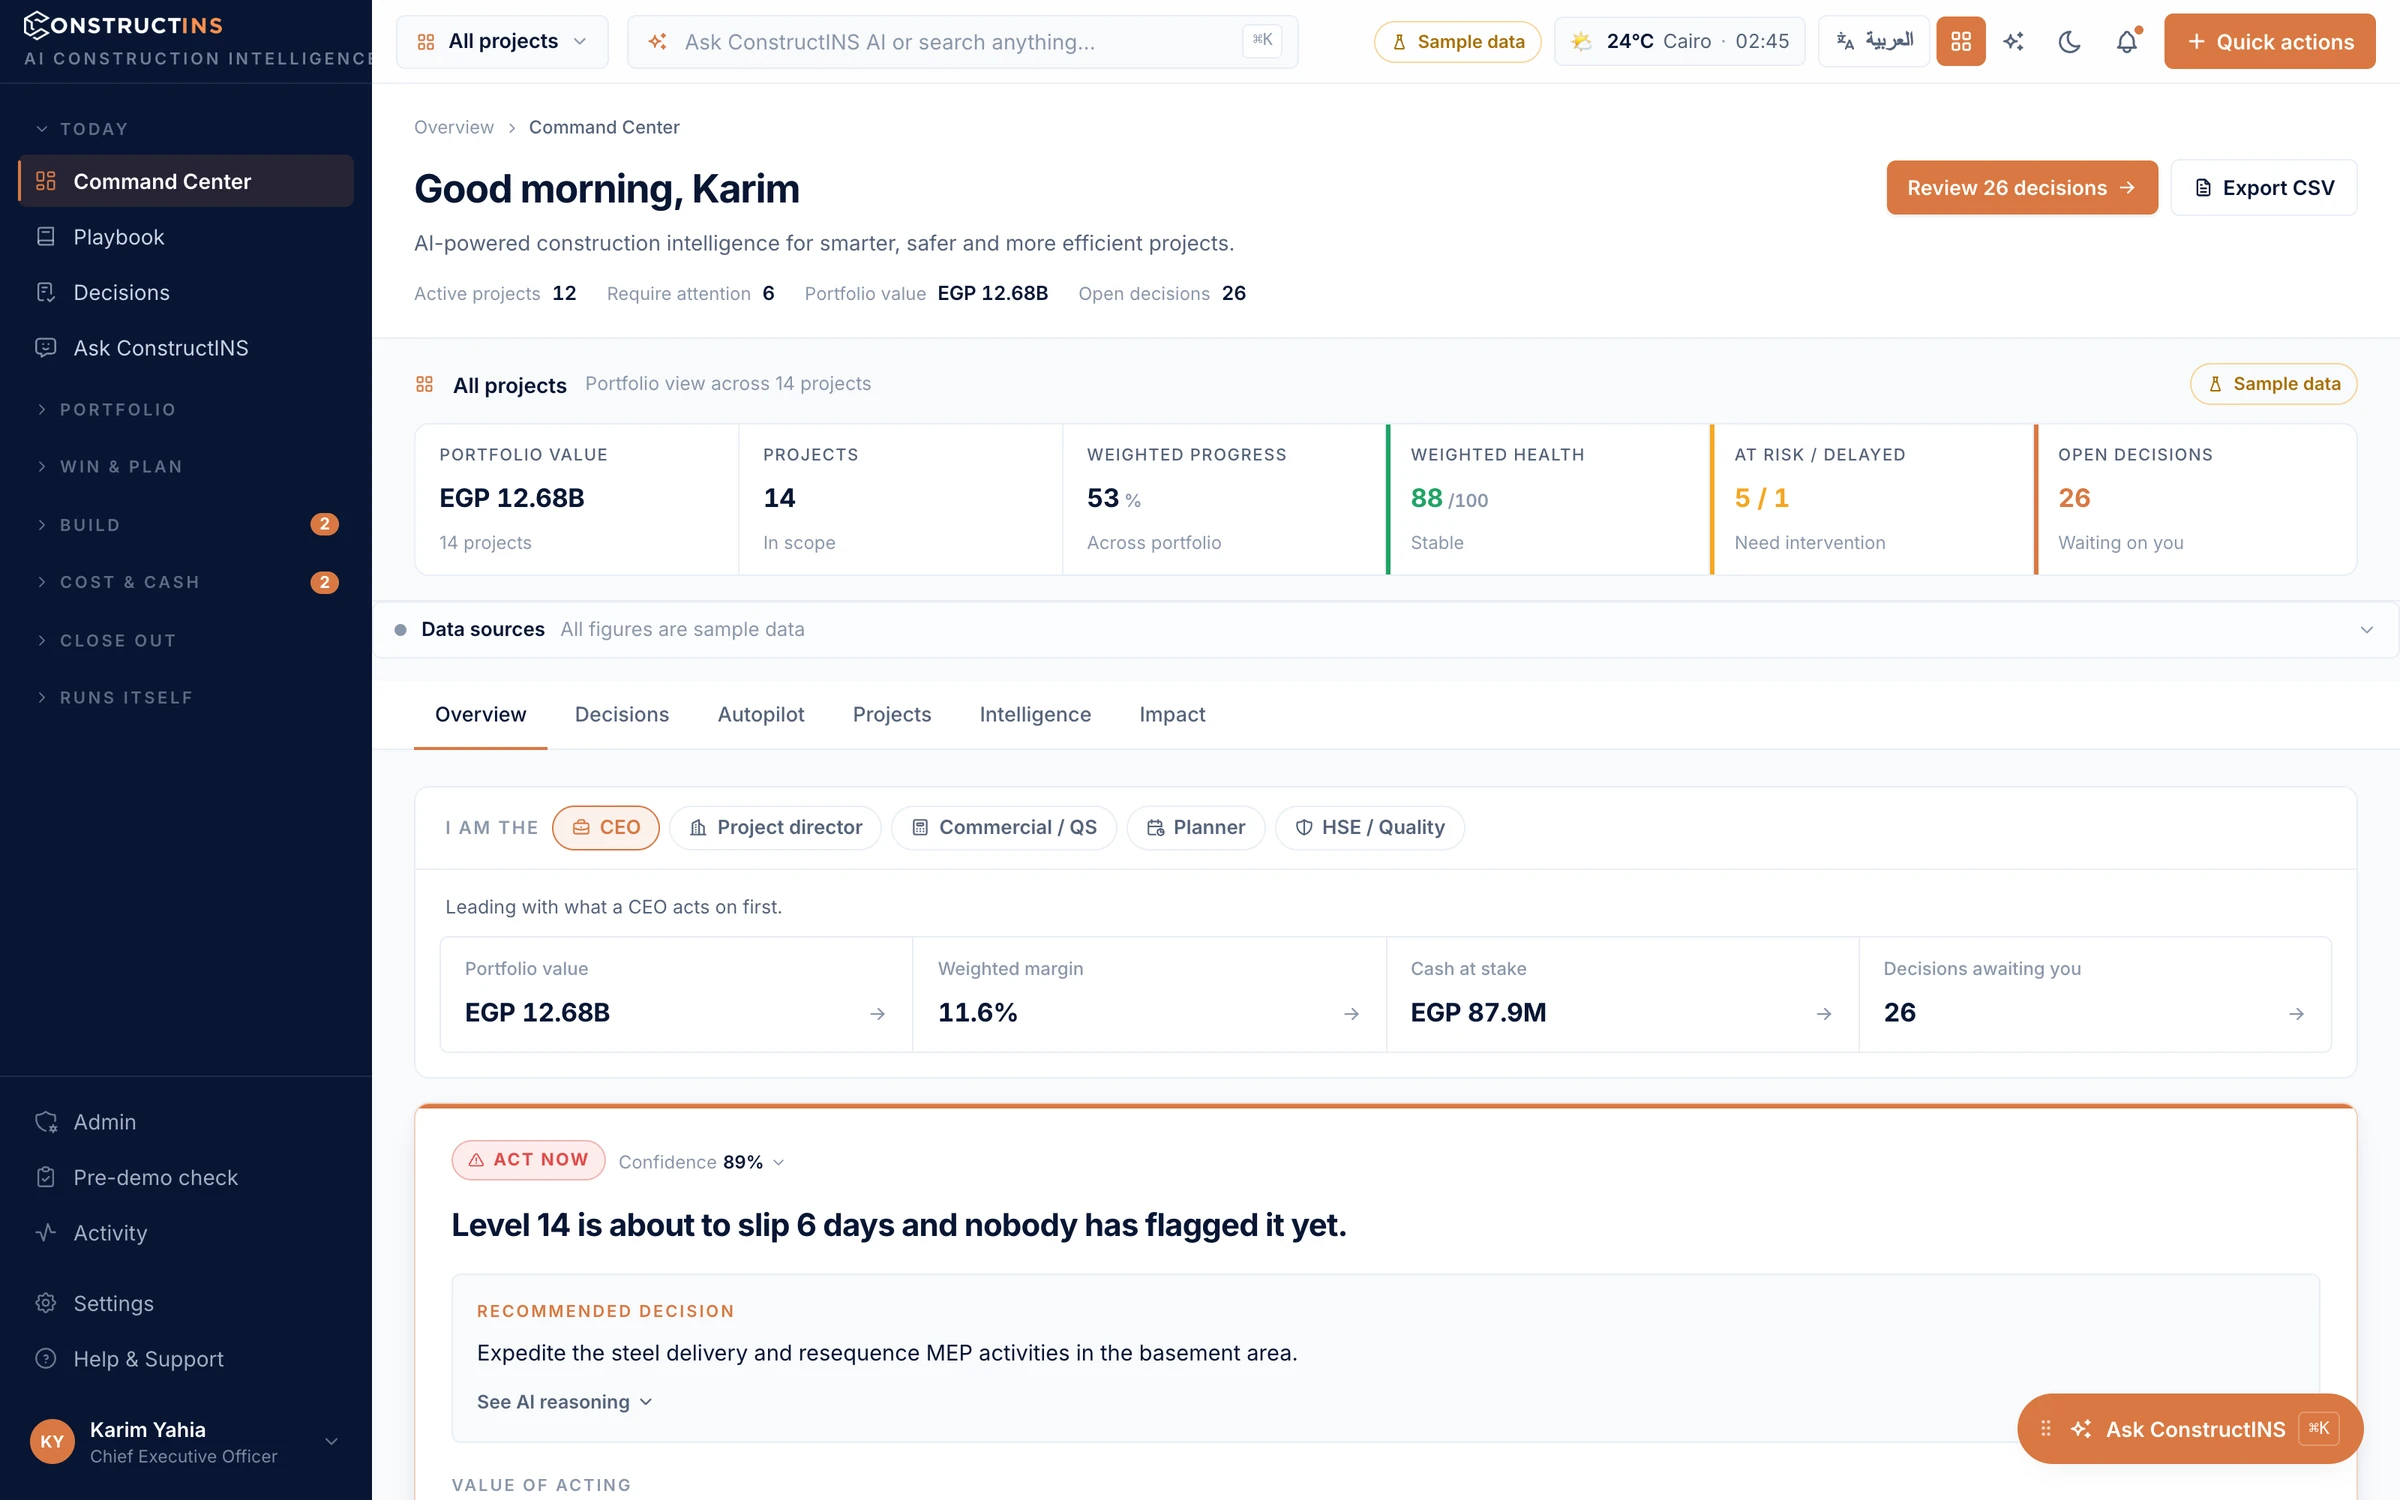Viewport: 2400px width, 1500px height.
Task: Open the Karim Yahia user menu chevron
Action: coord(331,1441)
